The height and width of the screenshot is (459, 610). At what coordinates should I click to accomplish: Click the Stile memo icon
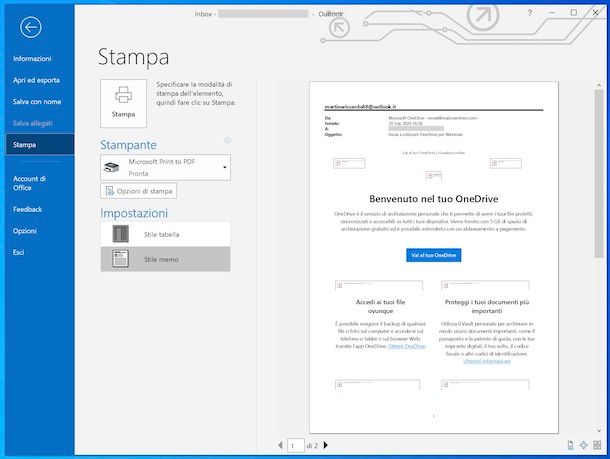[x=121, y=259]
